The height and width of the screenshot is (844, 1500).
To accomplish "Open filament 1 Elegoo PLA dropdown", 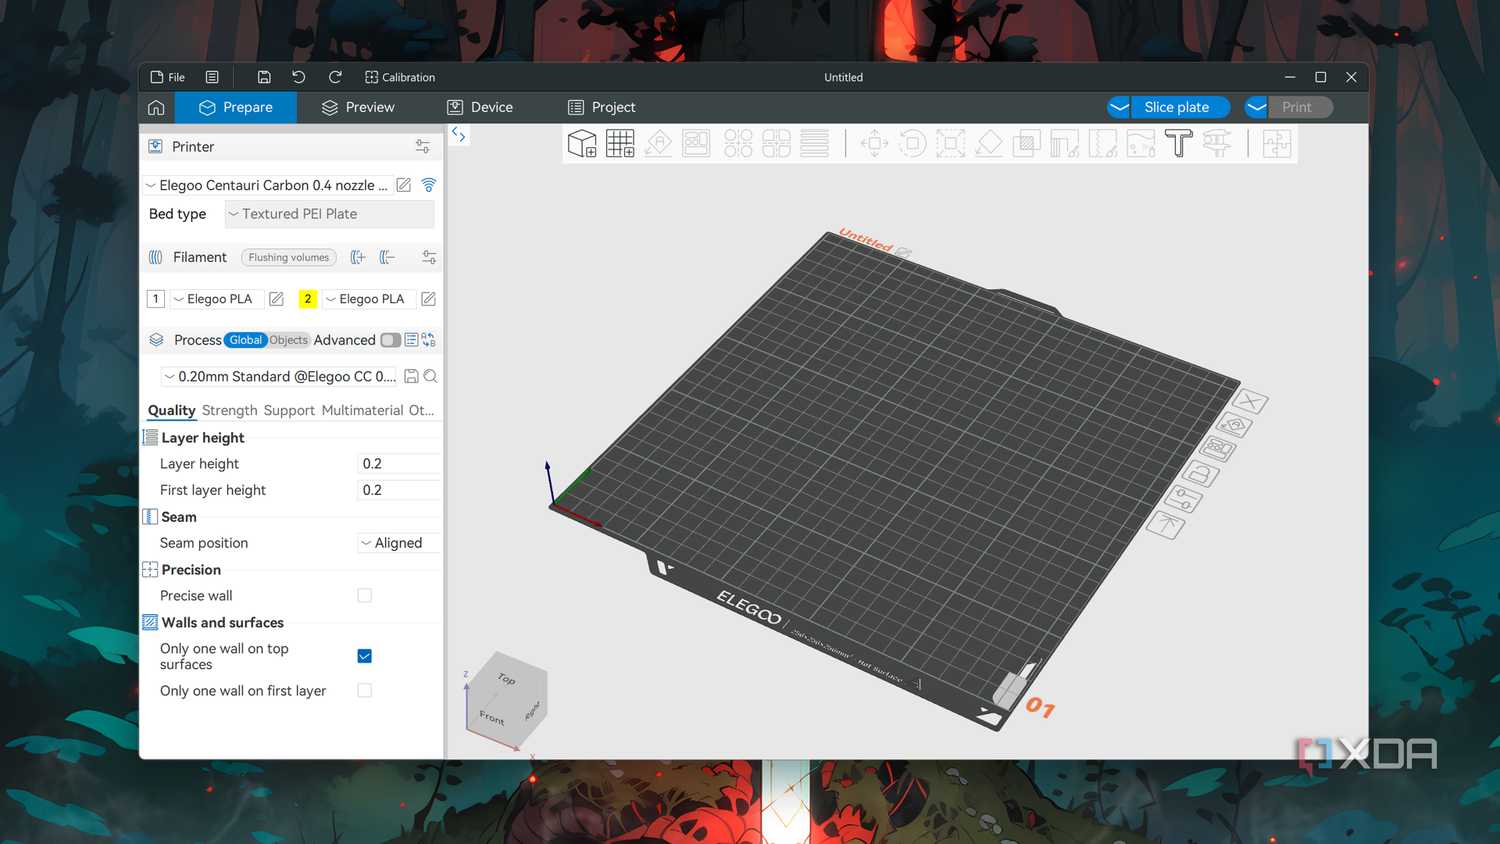I will [x=217, y=299].
